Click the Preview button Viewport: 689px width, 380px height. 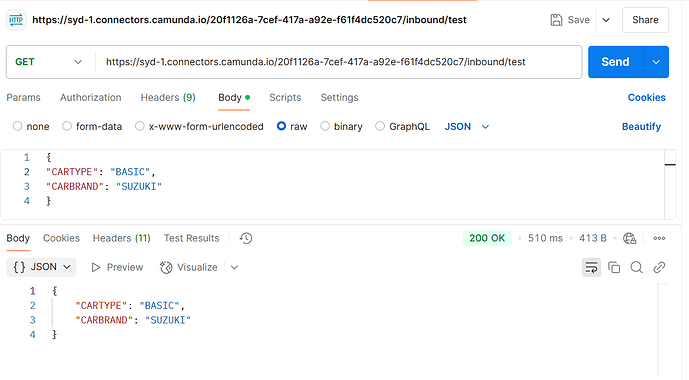(117, 267)
